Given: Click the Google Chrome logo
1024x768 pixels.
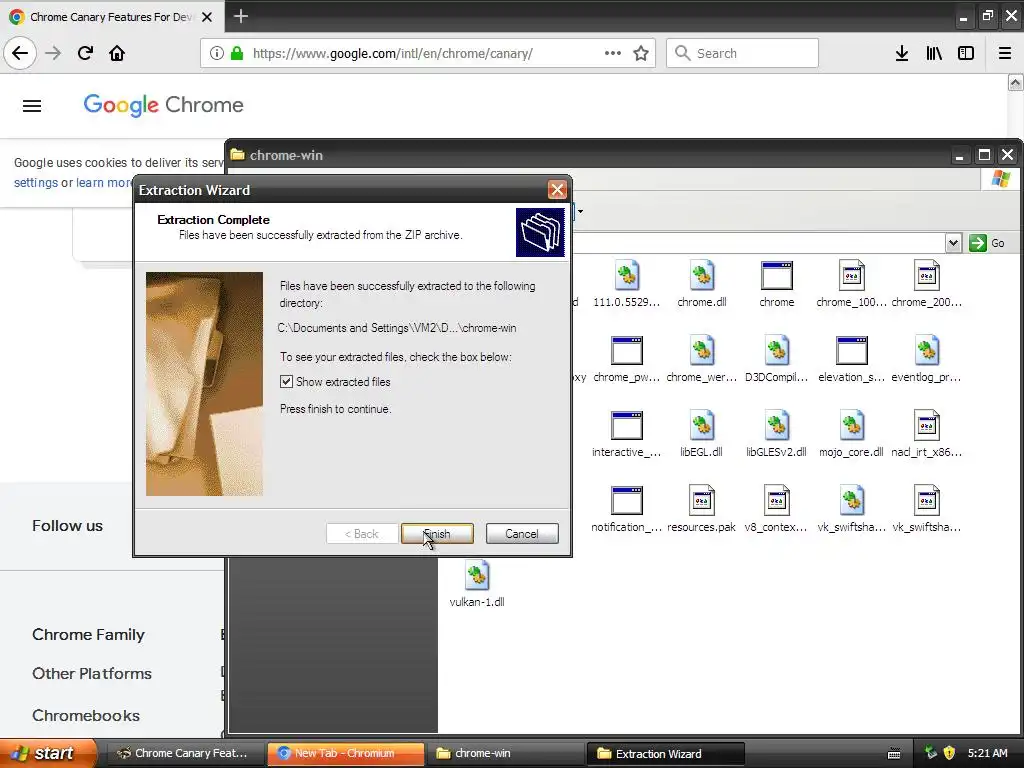Looking at the screenshot, I should 163,104.
